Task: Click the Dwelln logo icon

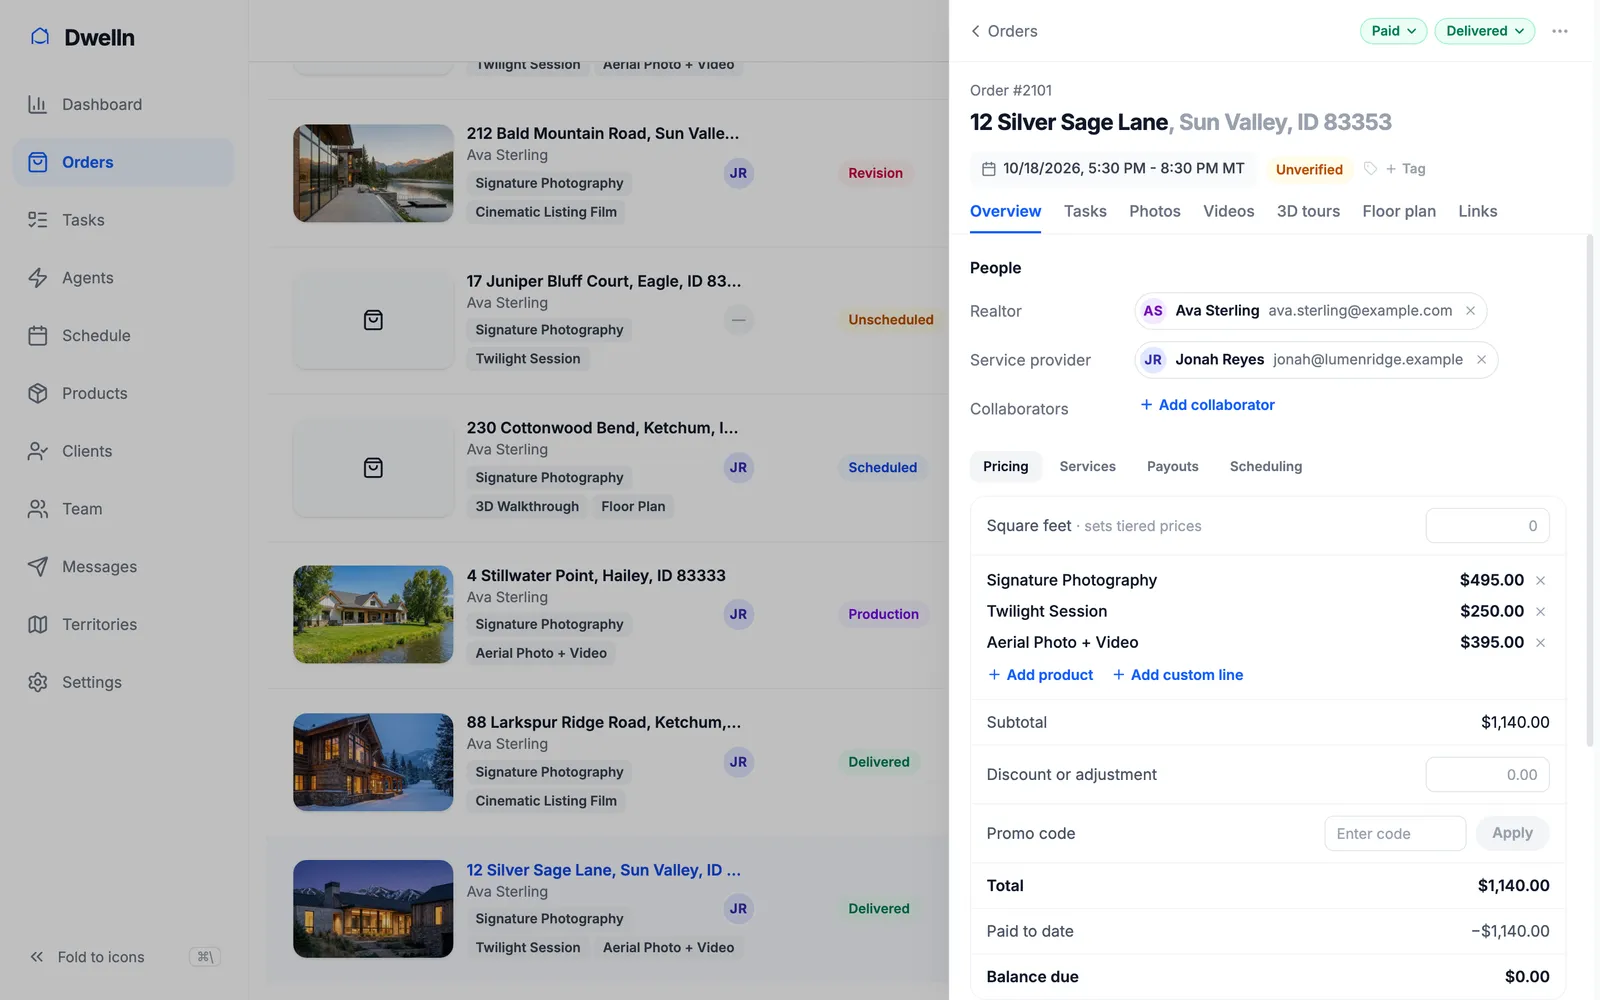Action: coord(40,37)
